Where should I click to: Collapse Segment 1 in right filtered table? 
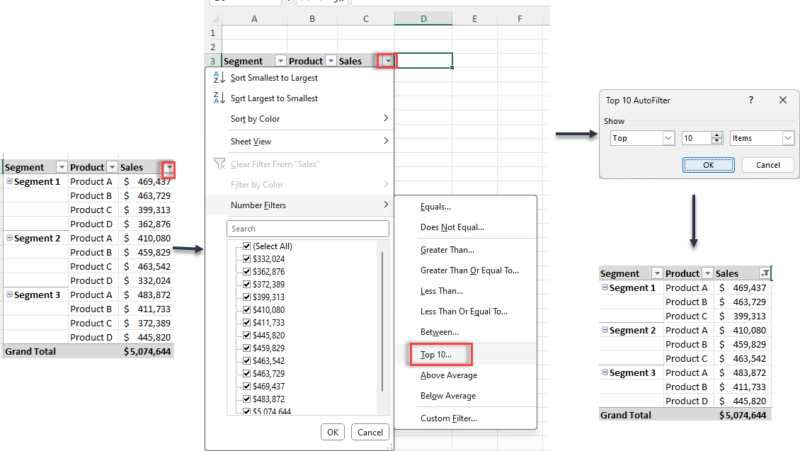click(605, 287)
